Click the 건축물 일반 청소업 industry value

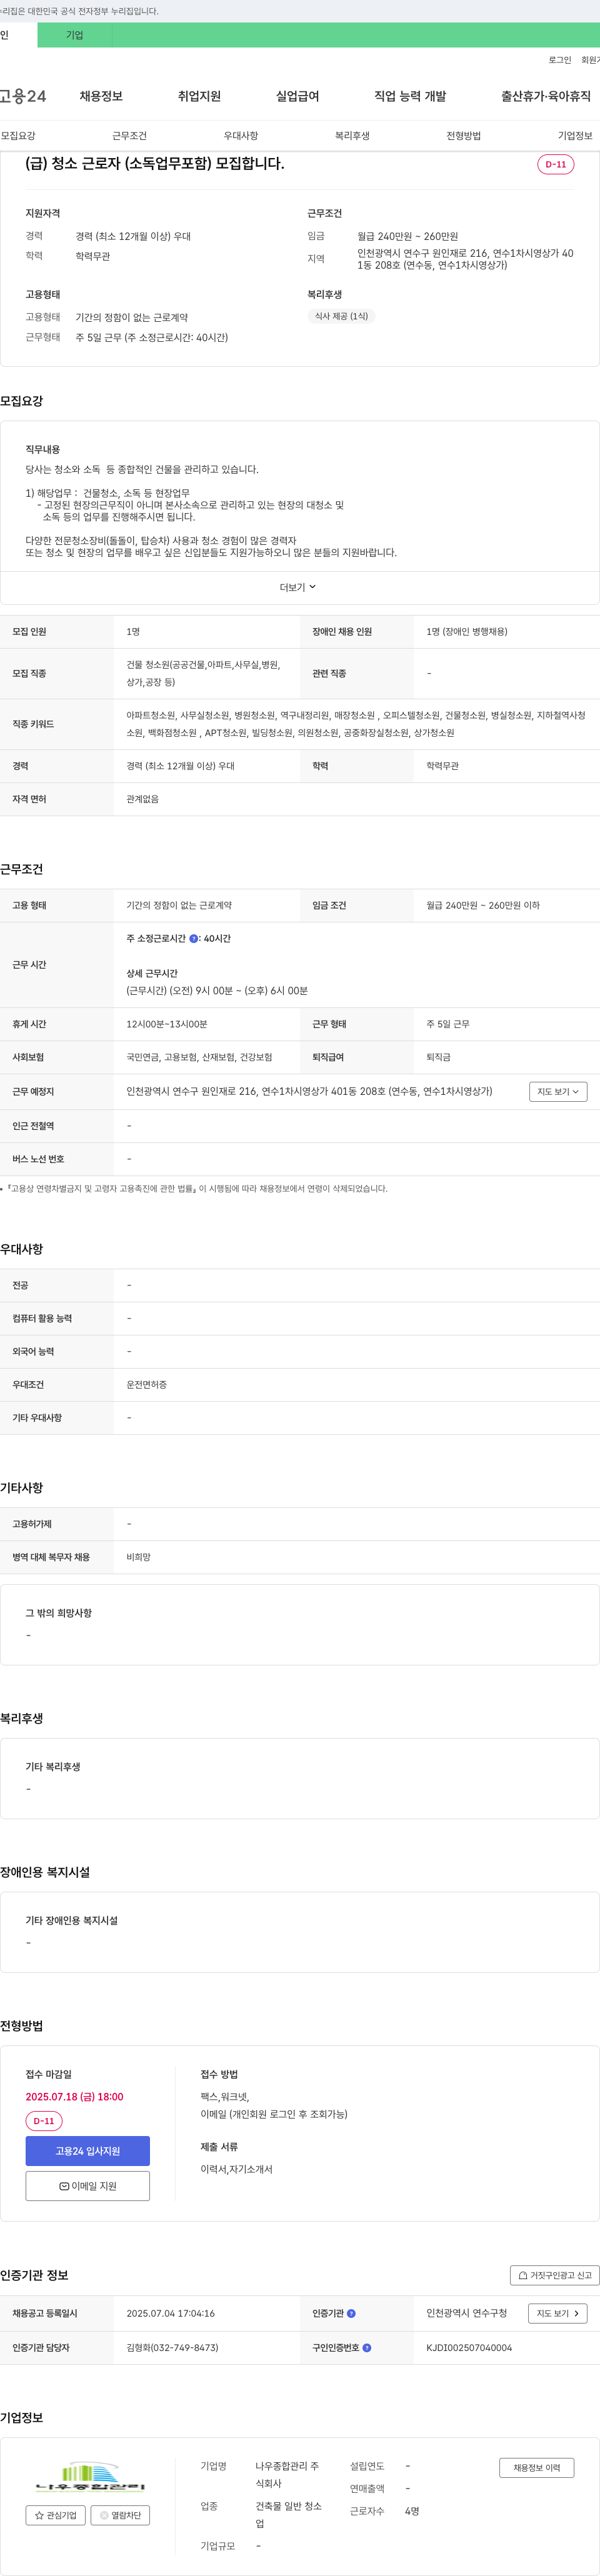[288, 2514]
